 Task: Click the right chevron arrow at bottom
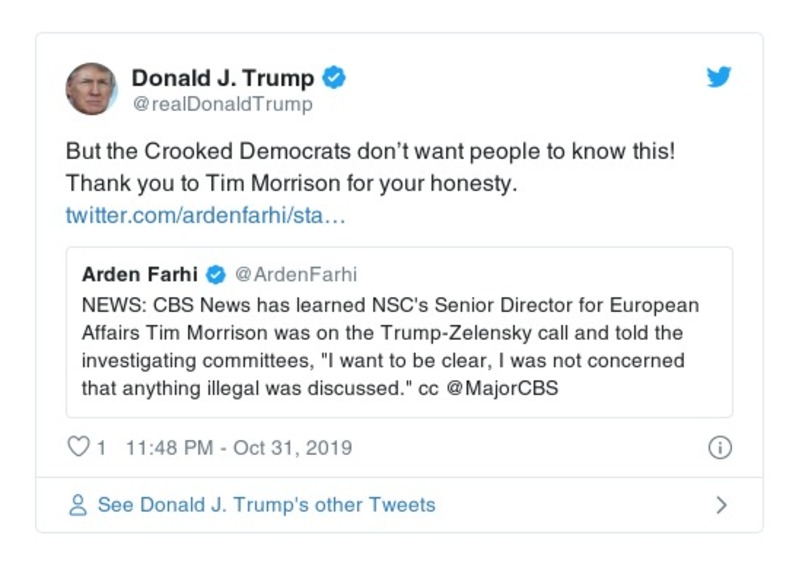[721, 505]
